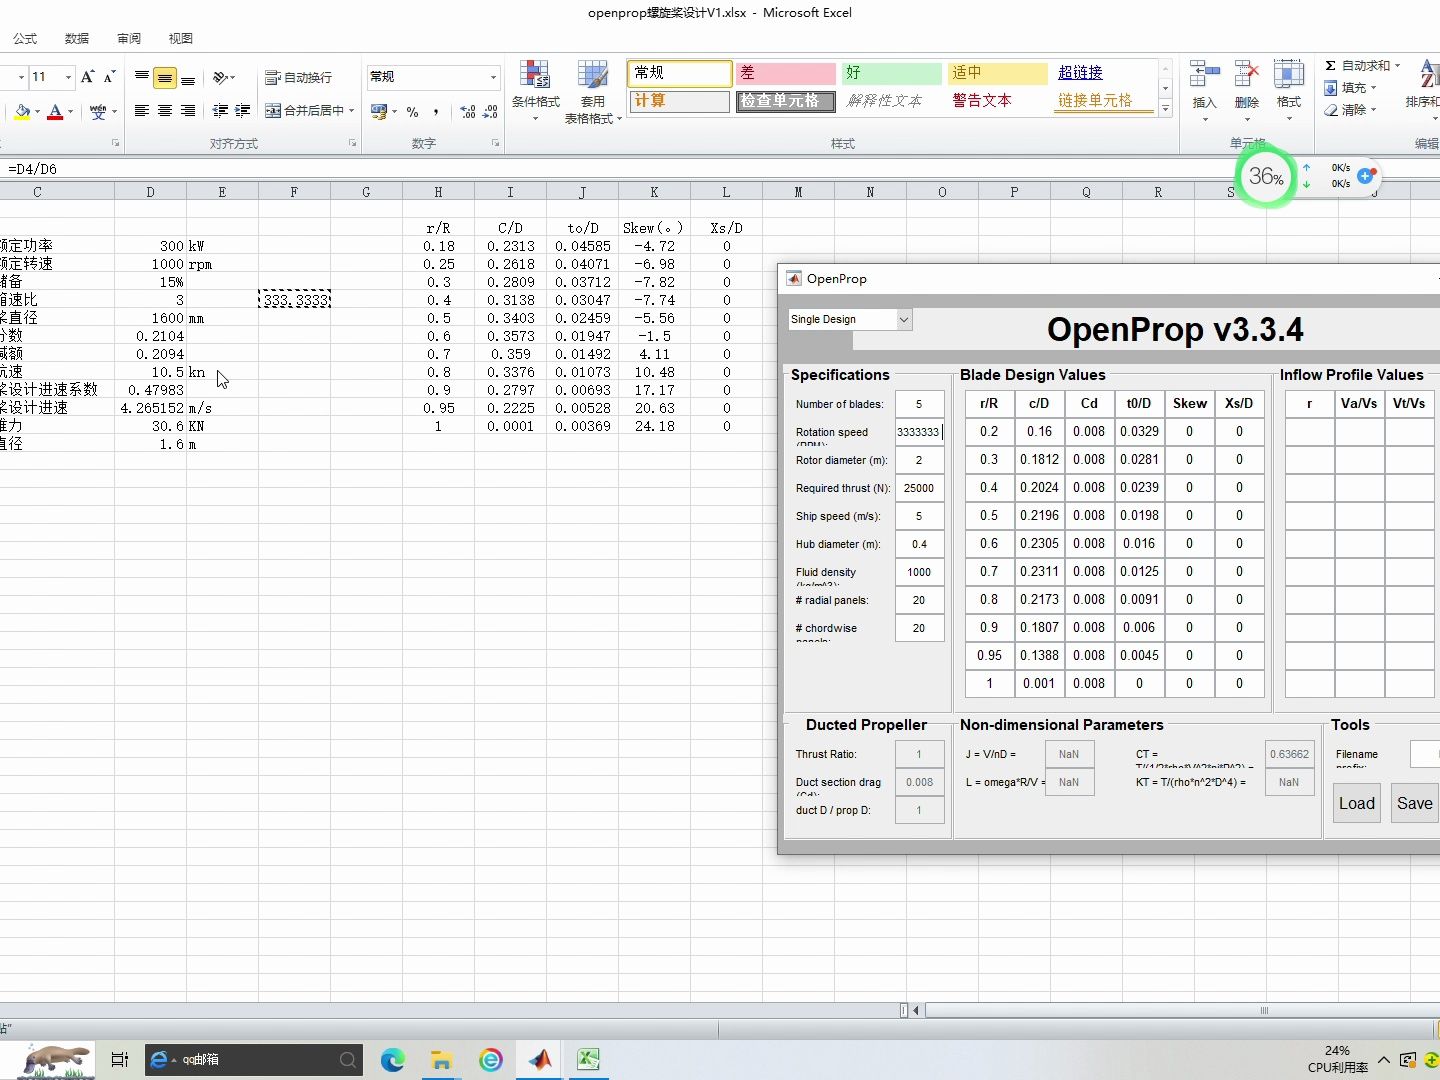This screenshot has height=1080, width=1440.
Task: Increase the cell indent
Action: click(x=243, y=111)
